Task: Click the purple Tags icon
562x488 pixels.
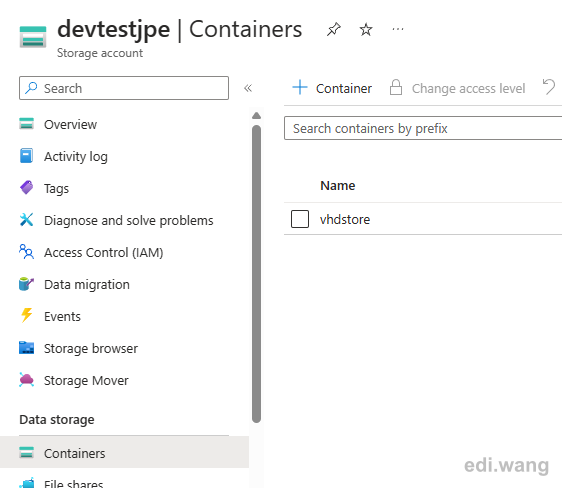Action: tap(27, 187)
